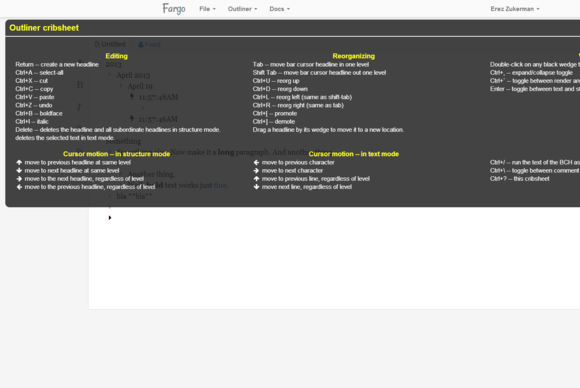The image size is (580, 388).
Task: Click 'Shift Tab -- move bar cursor headline out' line
Action: [319, 72]
